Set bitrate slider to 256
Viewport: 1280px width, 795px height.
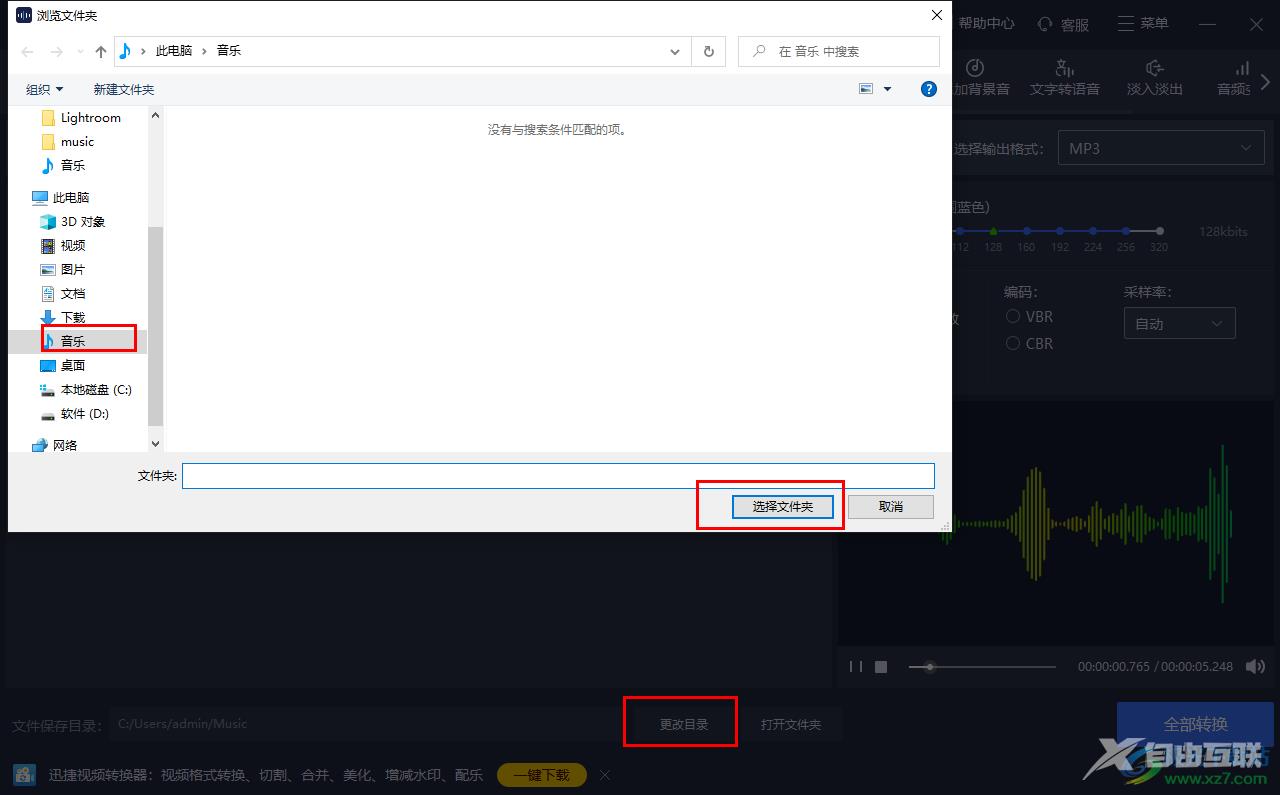point(1126,231)
